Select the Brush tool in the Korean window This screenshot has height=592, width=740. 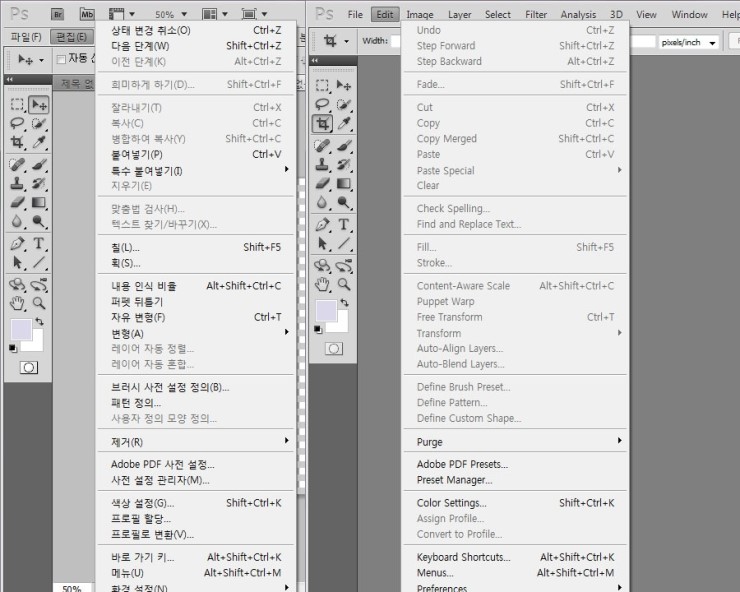point(39,165)
